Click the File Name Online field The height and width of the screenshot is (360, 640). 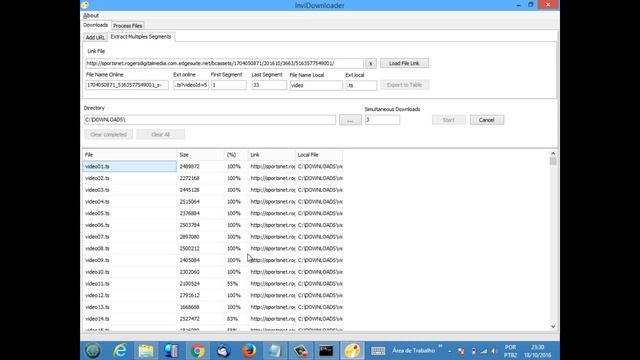tap(127, 85)
